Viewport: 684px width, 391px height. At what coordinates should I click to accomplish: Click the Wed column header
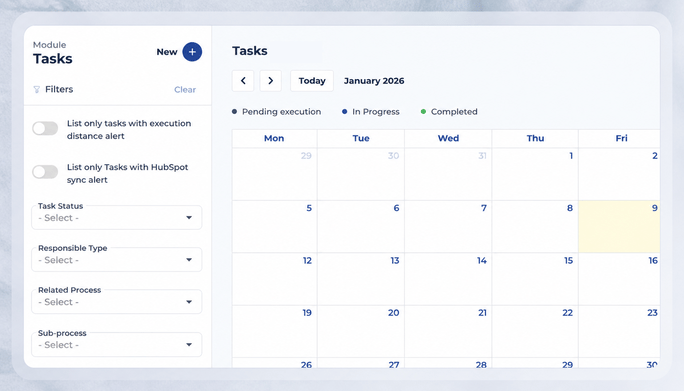tap(448, 138)
